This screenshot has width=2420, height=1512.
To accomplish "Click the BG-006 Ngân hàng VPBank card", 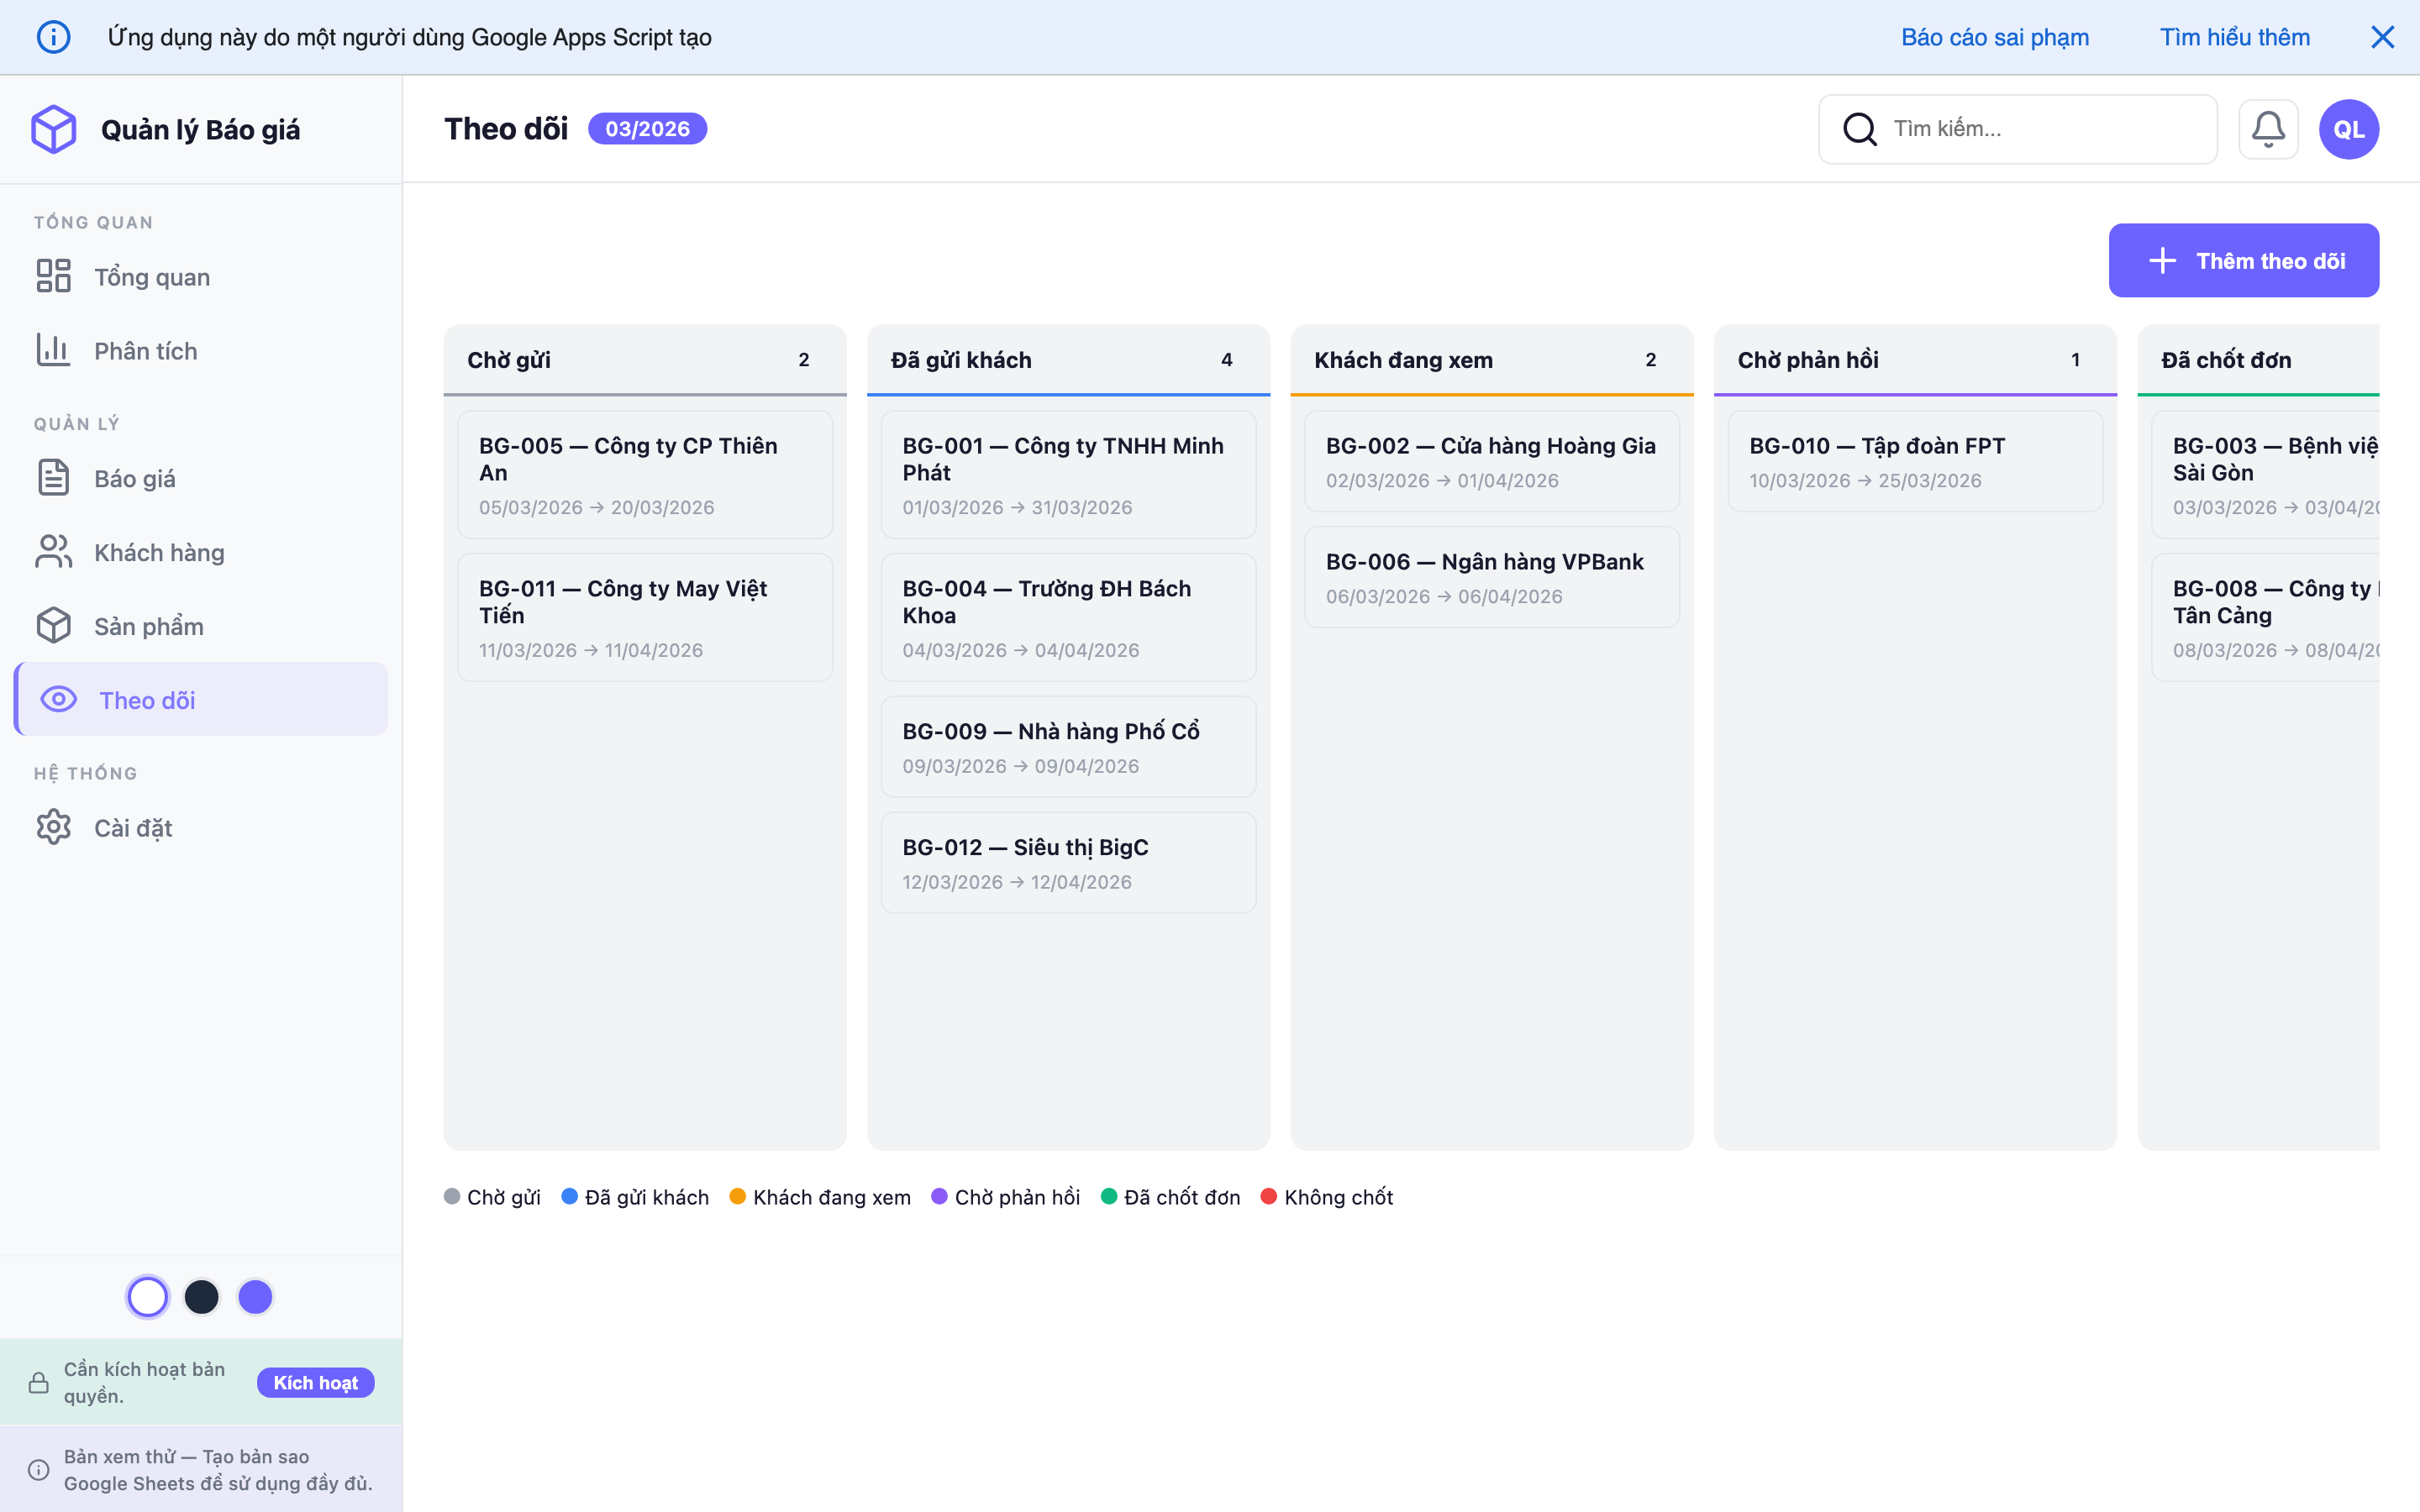I will click(x=1491, y=576).
